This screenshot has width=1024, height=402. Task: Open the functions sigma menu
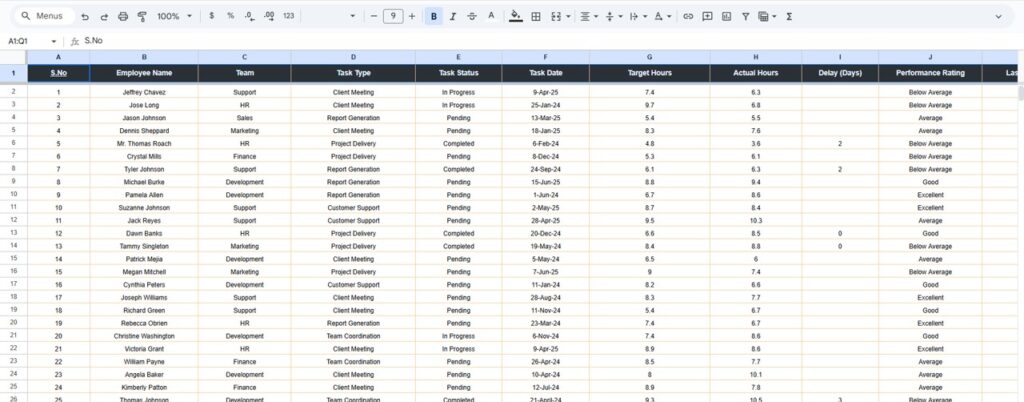pyautogui.click(x=789, y=16)
